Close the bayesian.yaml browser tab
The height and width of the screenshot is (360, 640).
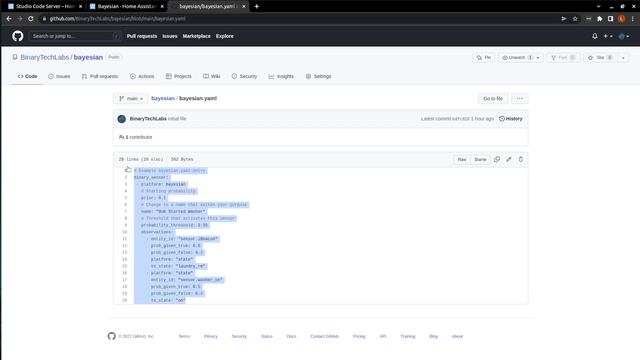point(244,6)
